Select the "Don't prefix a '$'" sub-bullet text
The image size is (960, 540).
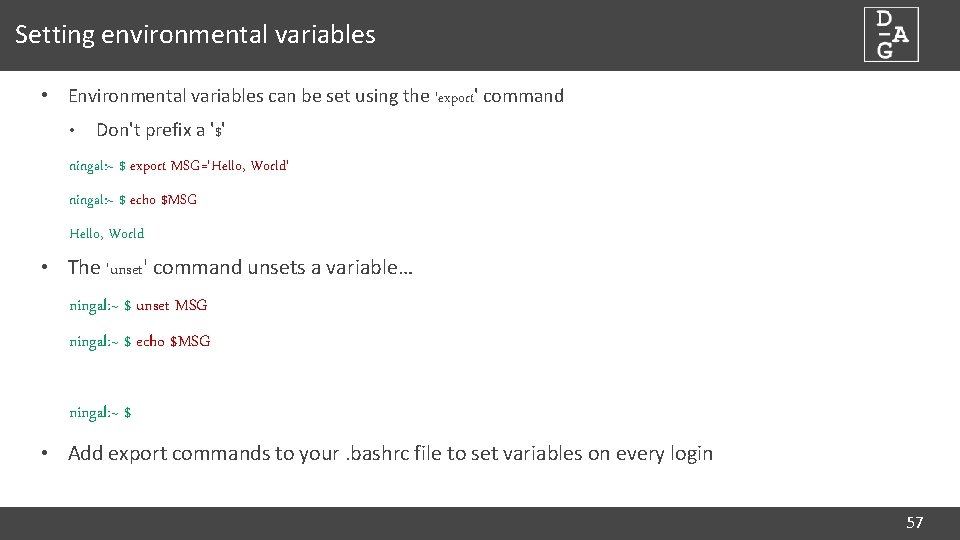click(x=167, y=130)
